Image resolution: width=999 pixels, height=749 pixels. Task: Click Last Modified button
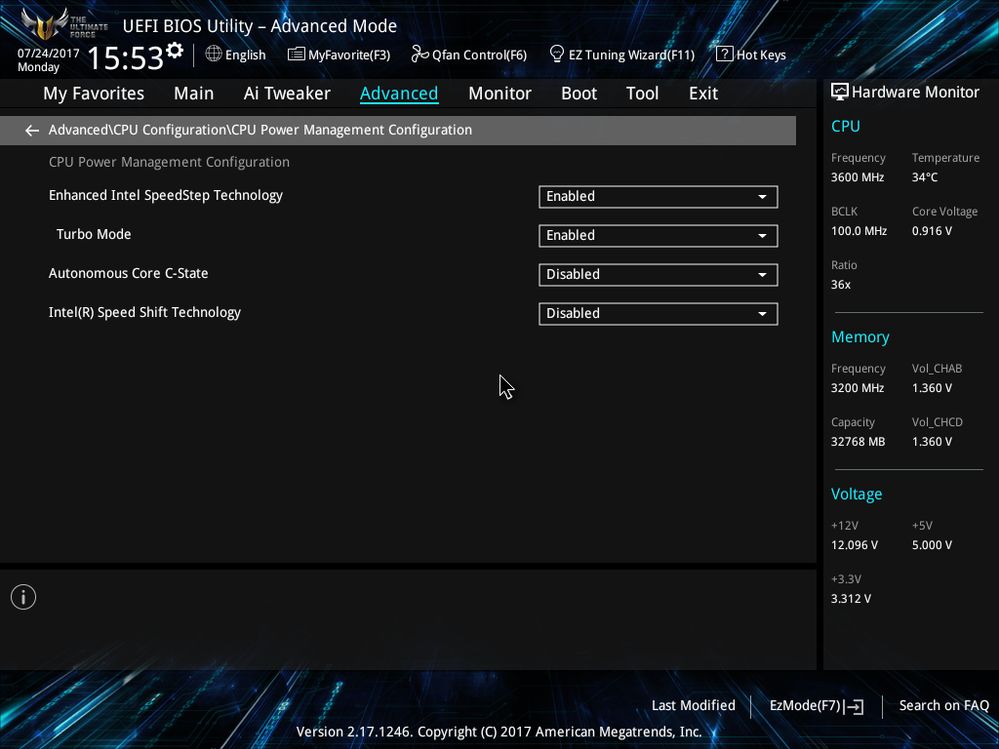(693, 706)
